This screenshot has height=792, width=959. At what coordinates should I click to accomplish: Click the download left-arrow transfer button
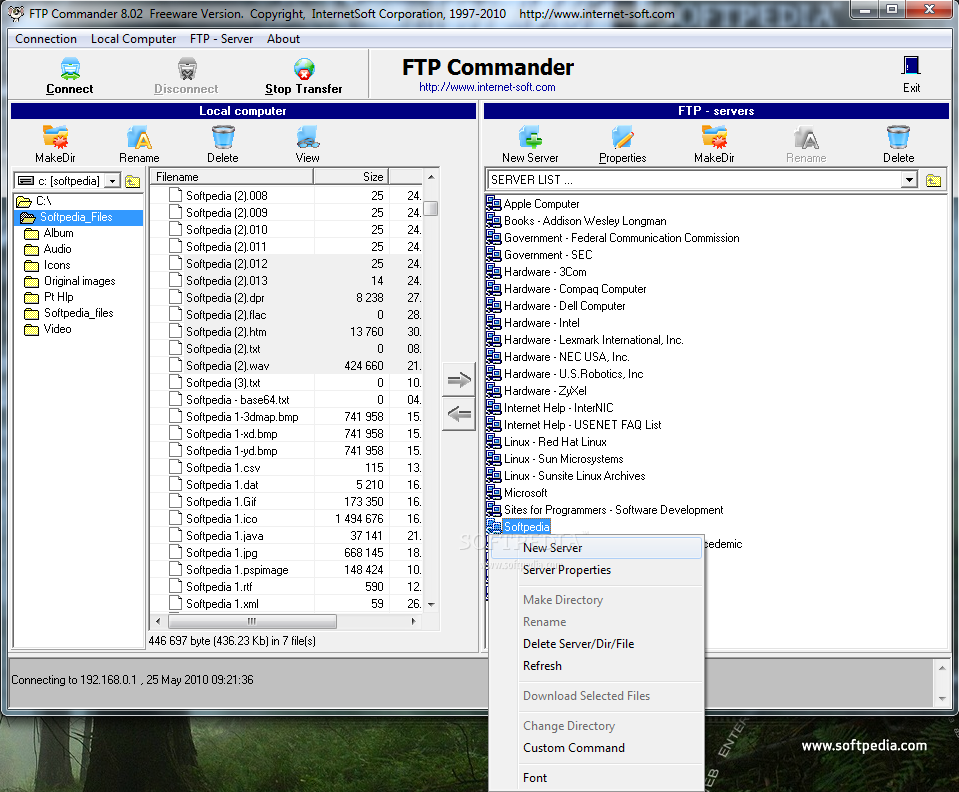pos(459,414)
